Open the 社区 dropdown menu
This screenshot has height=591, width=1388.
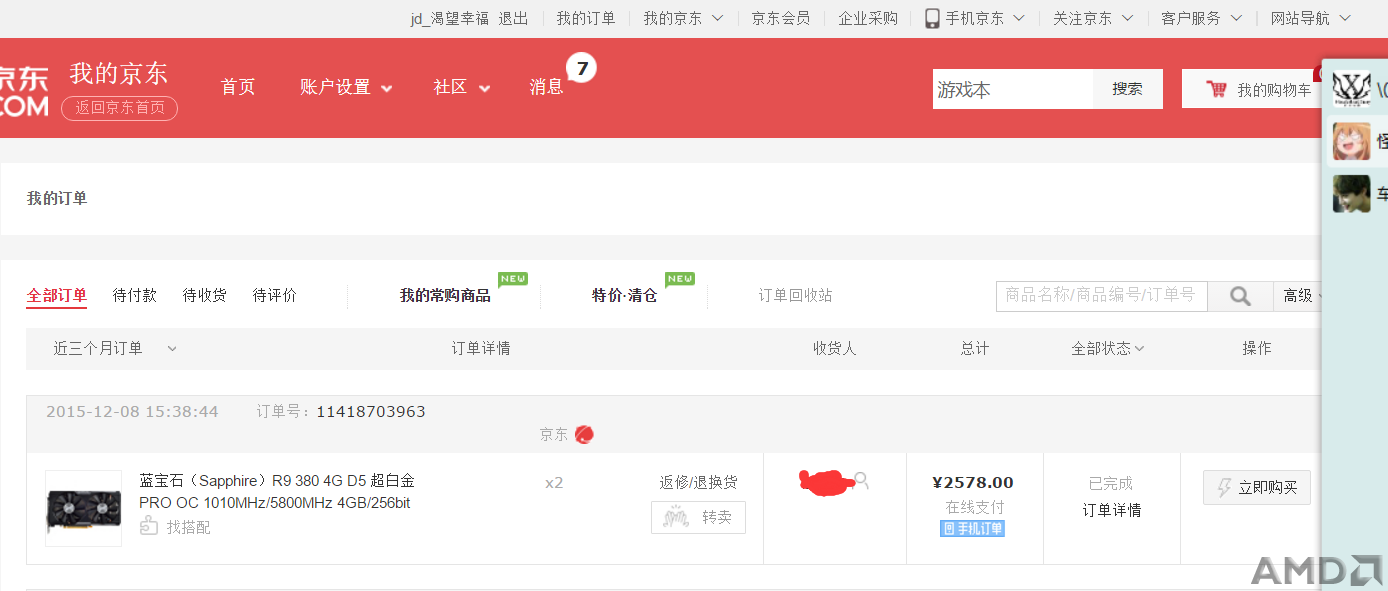pyautogui.click(x=462, y=87)
